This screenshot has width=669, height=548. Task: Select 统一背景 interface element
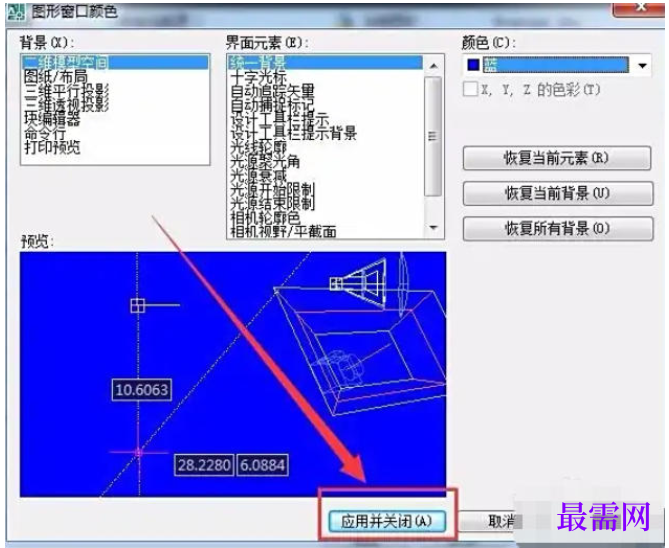[325, 62]
